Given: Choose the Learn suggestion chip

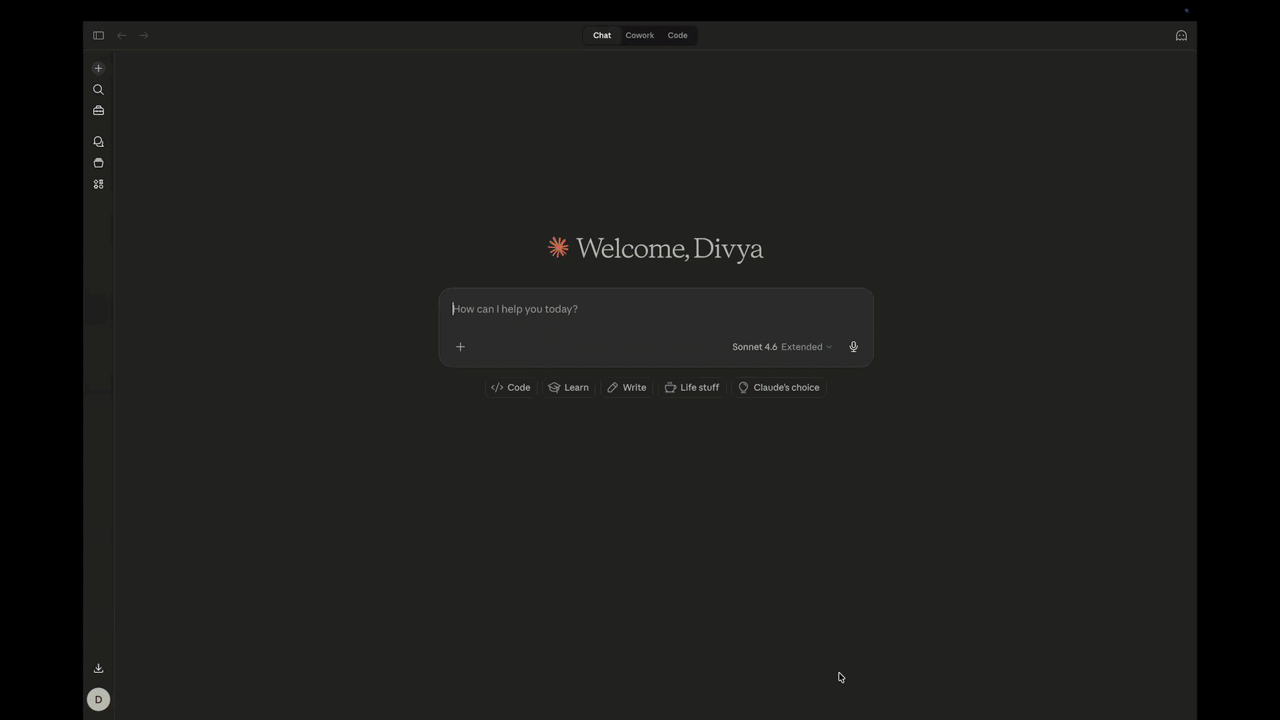Looking at the screenshot, I should click(x=568, y=387).
